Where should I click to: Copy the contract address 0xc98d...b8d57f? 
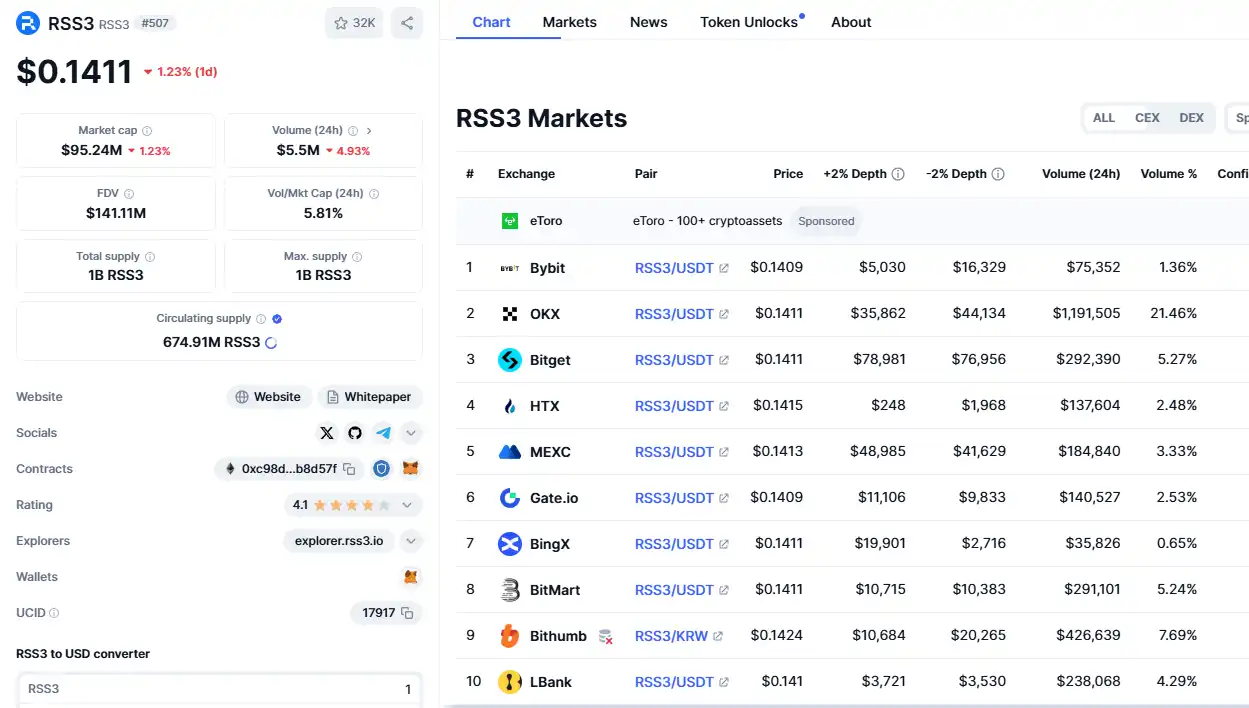pyautogui.click(x=349, y=469)
